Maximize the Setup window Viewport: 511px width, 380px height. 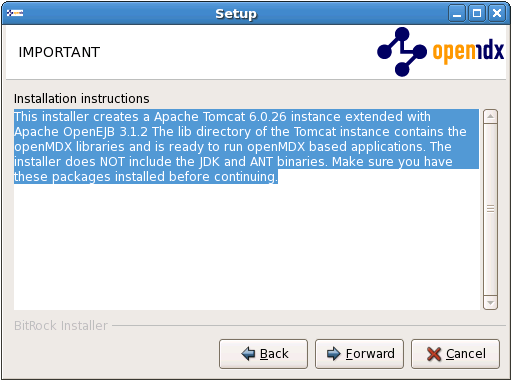point(477,14)
